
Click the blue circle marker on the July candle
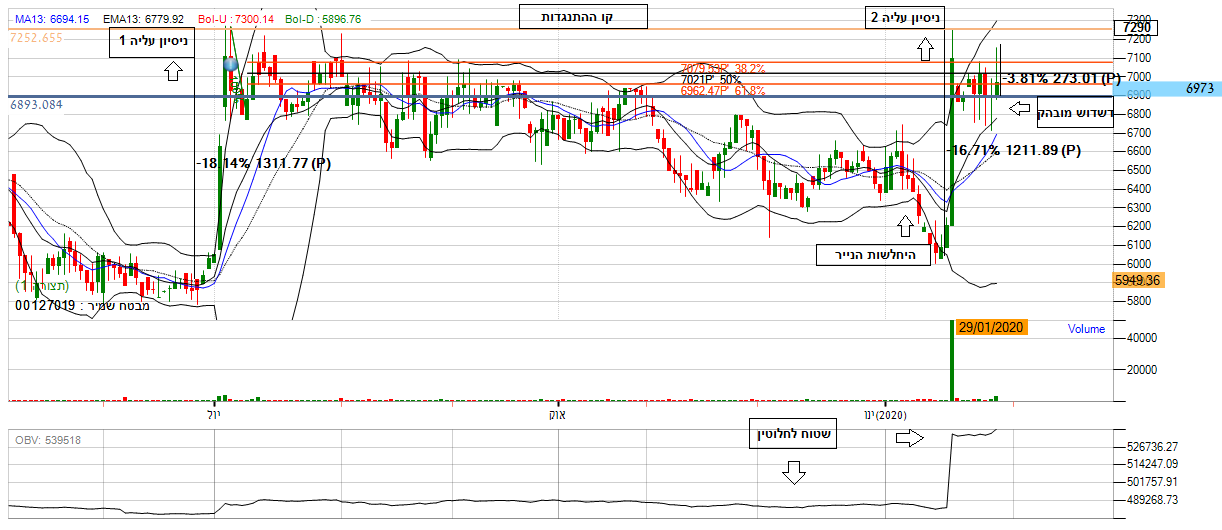231,64
